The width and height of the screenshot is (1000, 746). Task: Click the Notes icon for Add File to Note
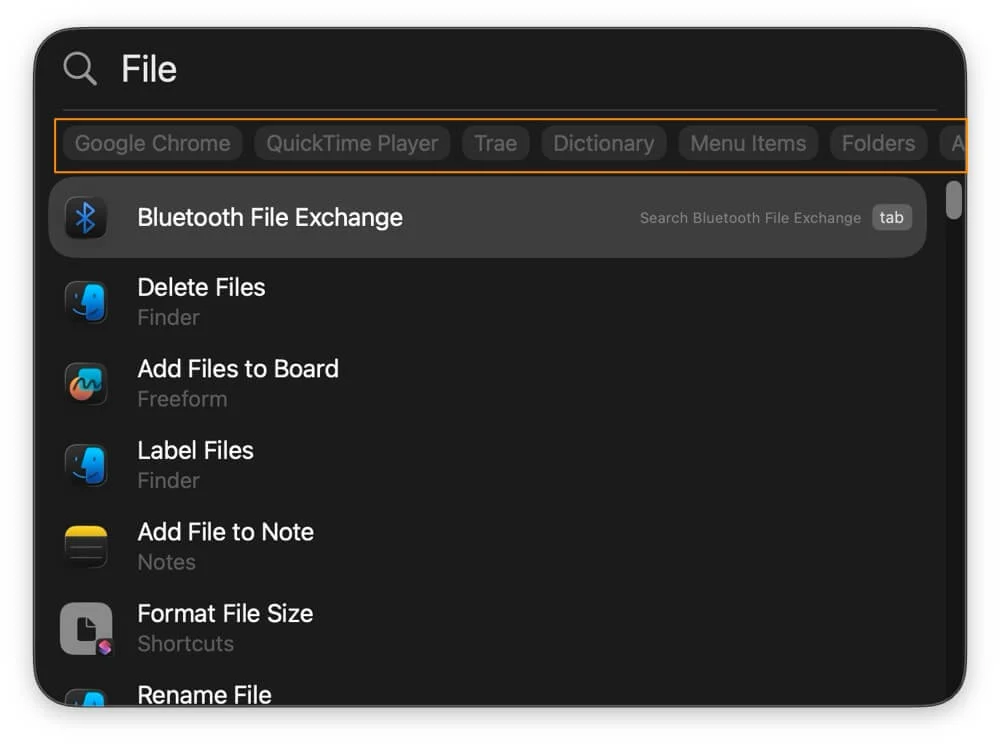pyautogui.click(x=86, y=546)
